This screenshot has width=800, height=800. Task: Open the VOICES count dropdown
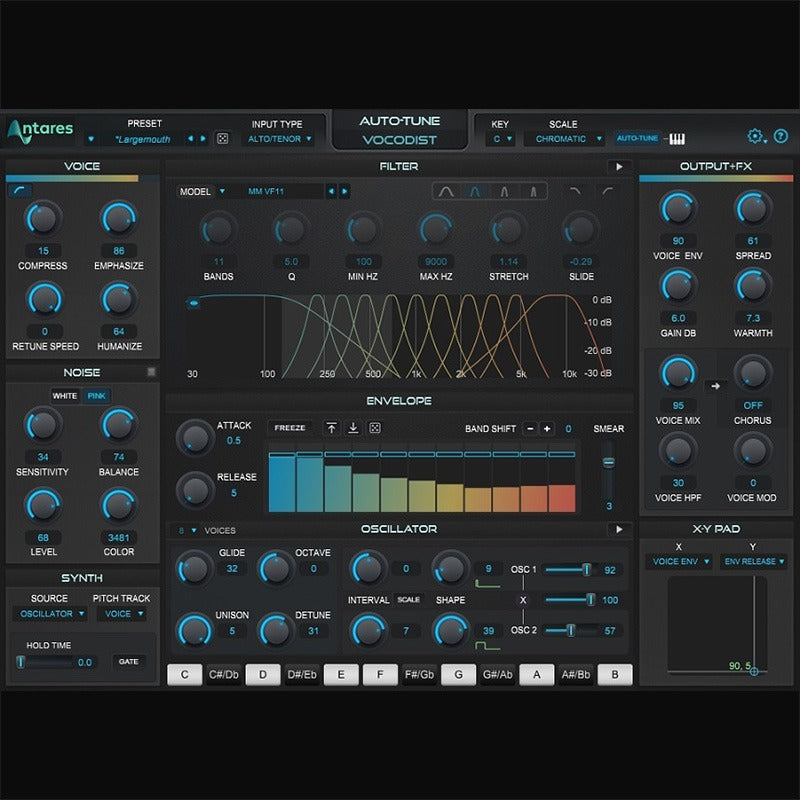[188, 531]
